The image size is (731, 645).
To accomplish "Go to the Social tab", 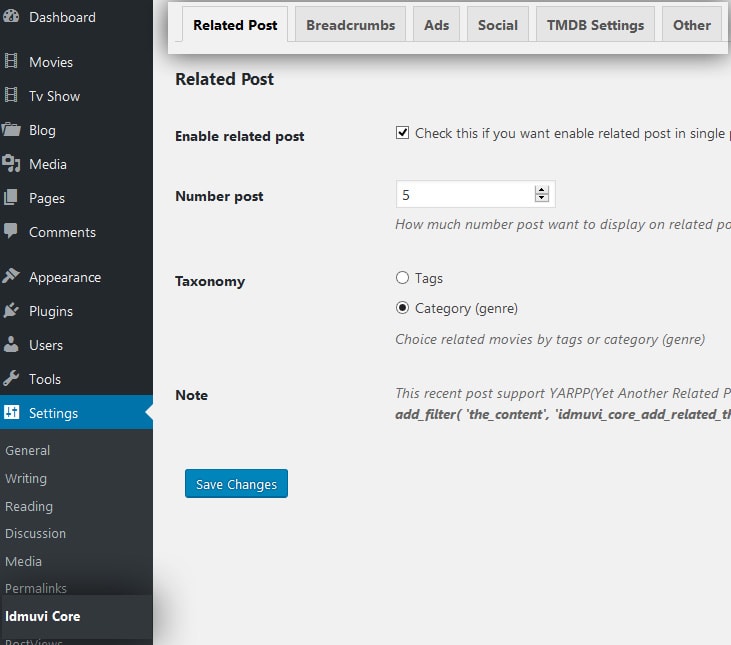I will (x=497, y=25).
